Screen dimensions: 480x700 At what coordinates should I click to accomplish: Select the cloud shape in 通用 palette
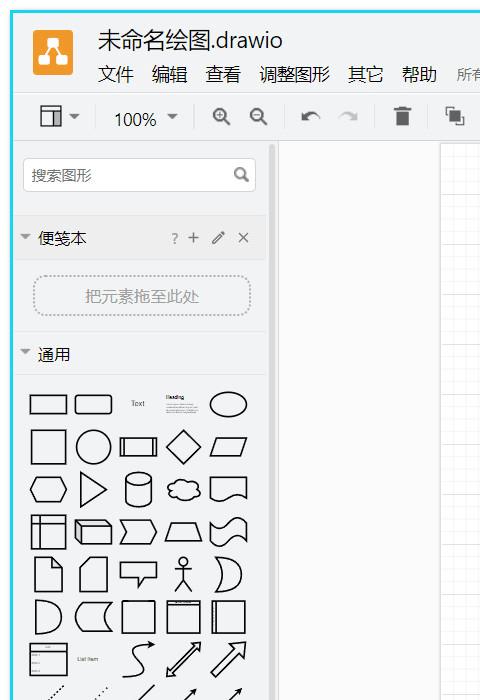coord(184,490)
